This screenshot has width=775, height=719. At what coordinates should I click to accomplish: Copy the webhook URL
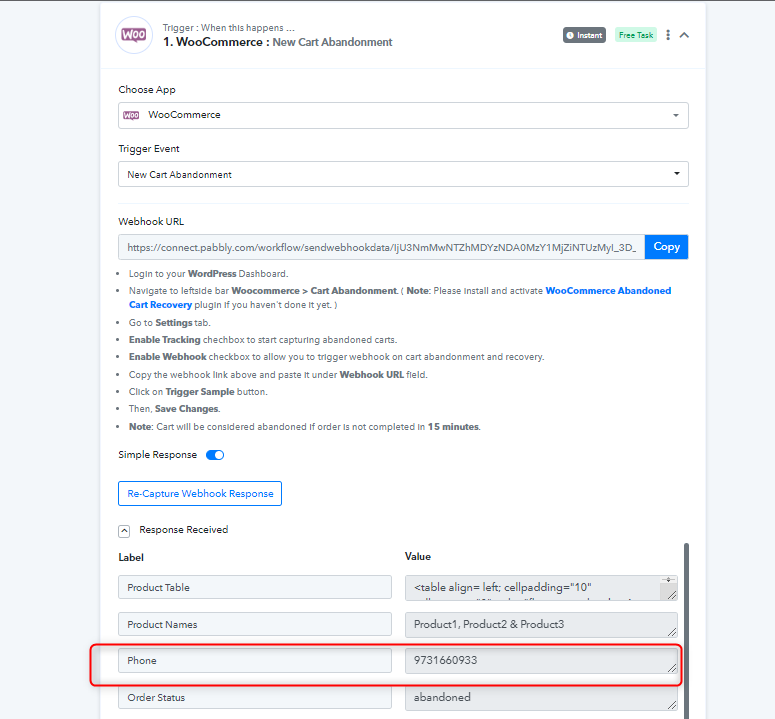click(666, 247)
